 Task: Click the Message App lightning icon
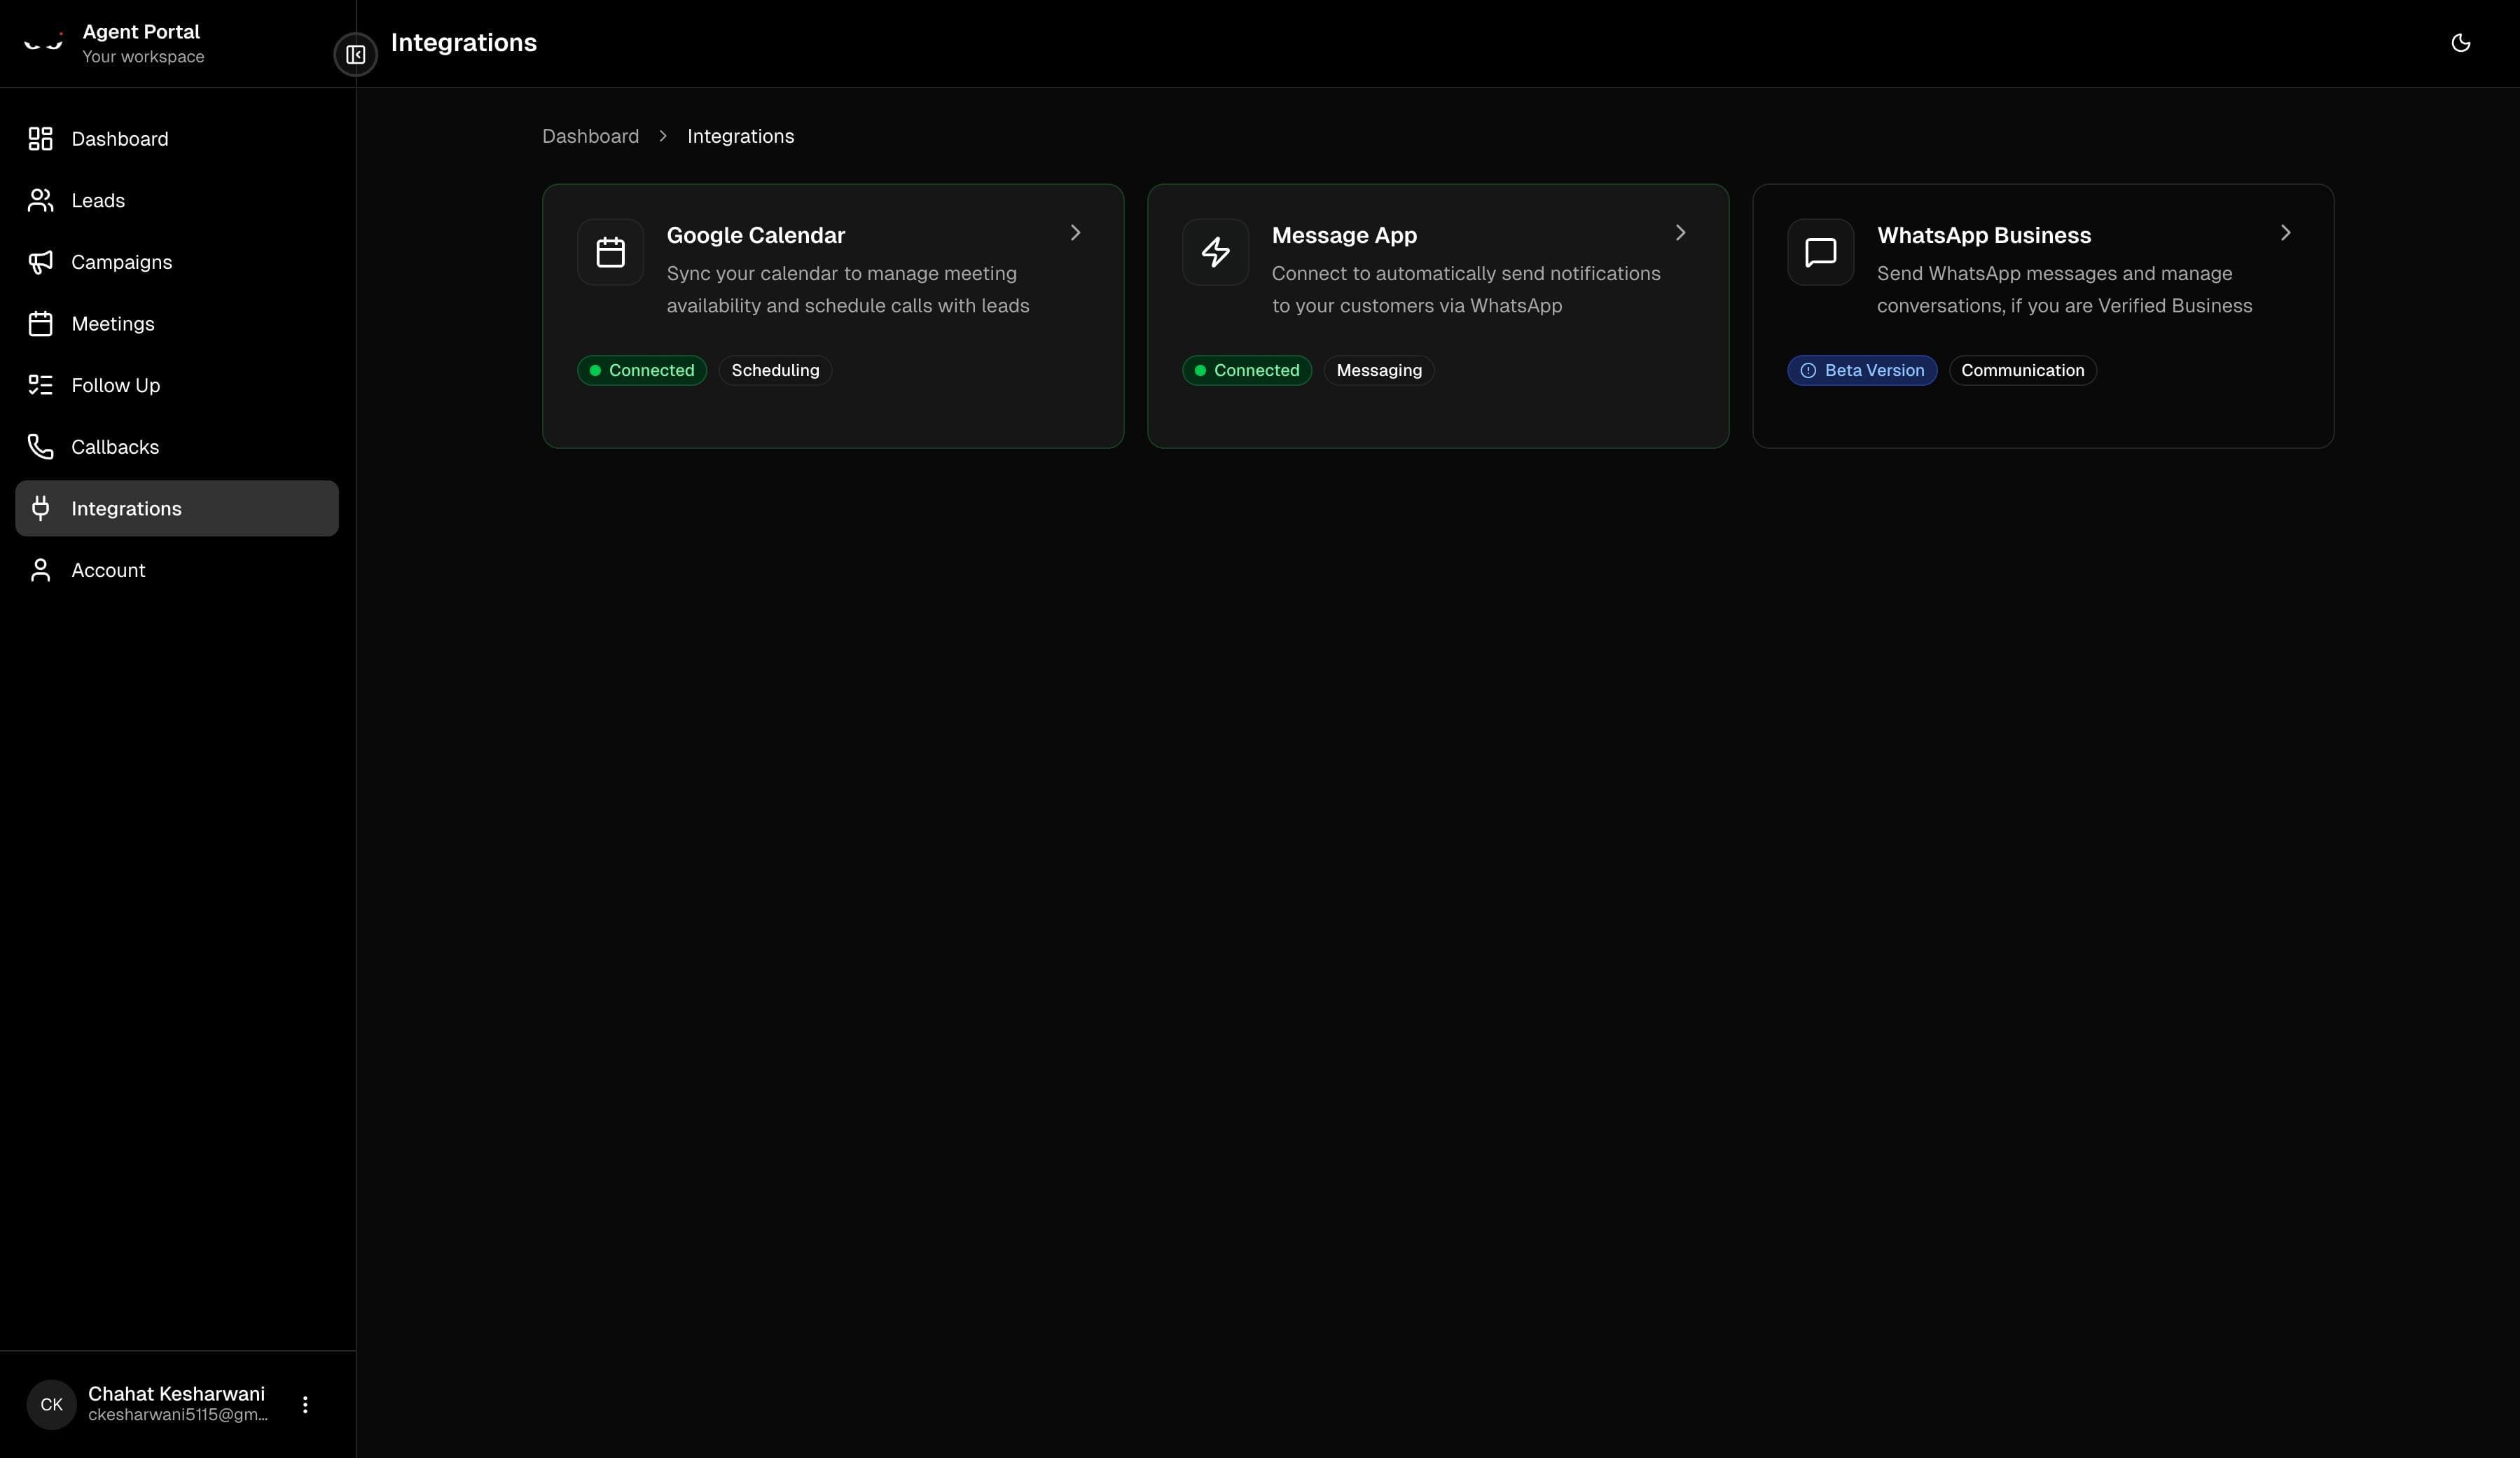click(1215, 251)
